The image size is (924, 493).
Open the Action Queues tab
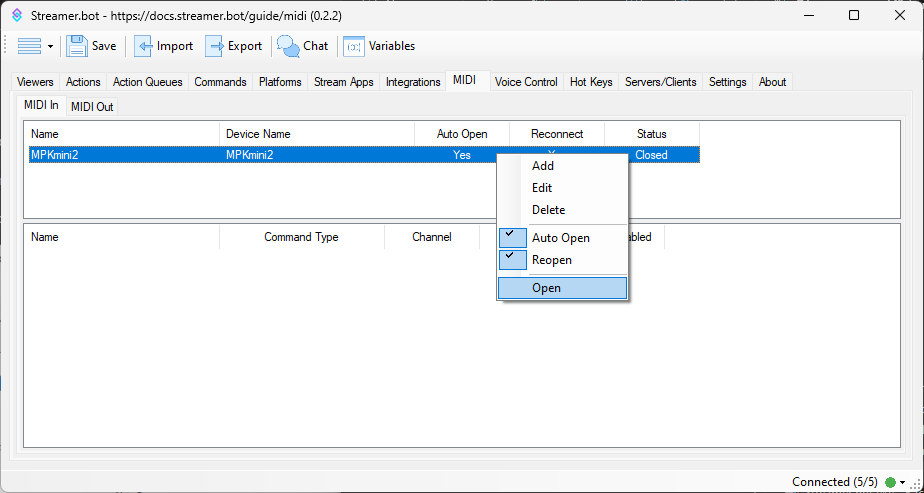pyautogui.click(x=147, y=82)
